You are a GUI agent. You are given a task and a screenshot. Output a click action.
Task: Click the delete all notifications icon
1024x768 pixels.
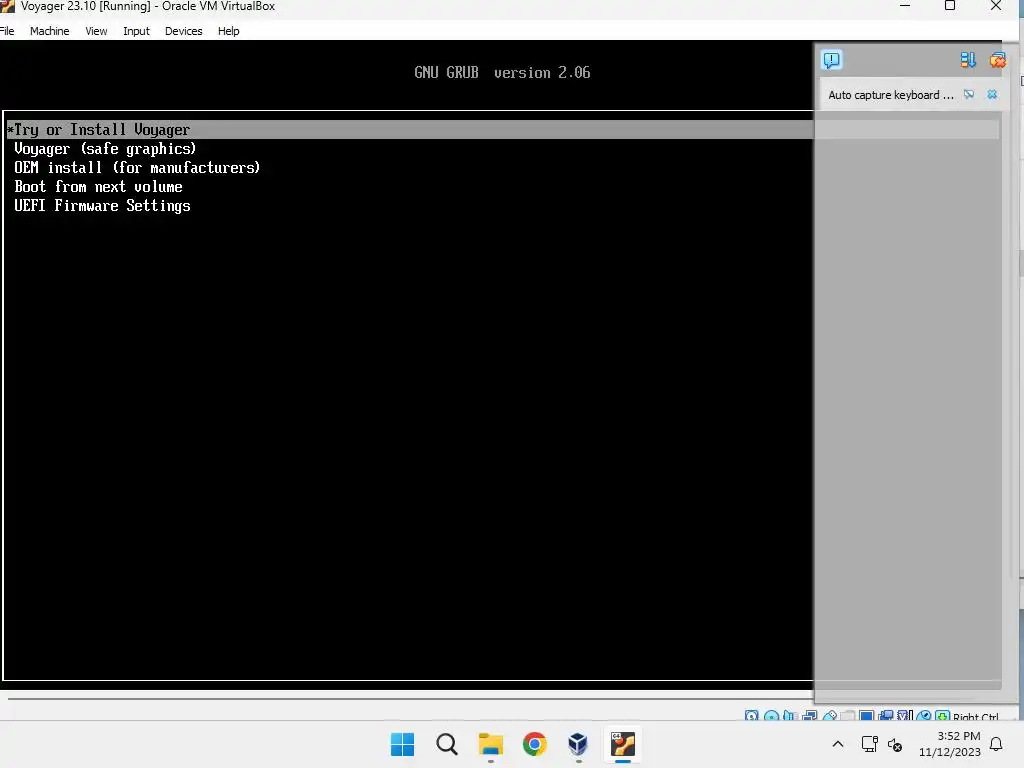click(997, 60)
